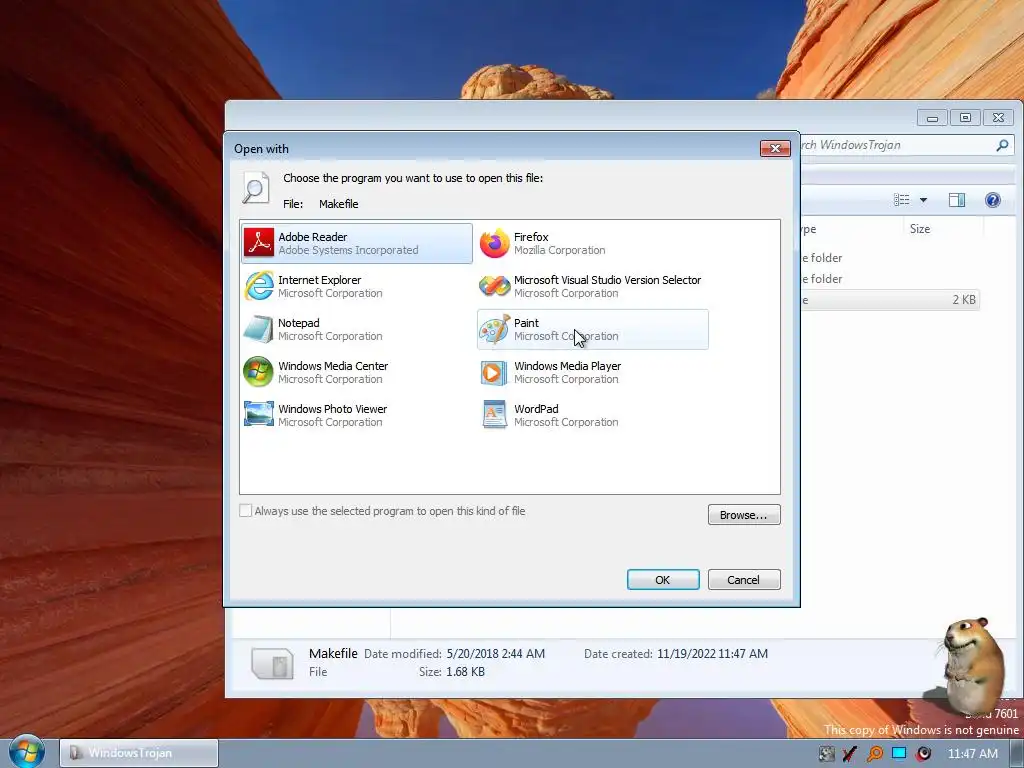Close the Open with dialog
This screenshot has height=768, width=1024.
point(775,148)
